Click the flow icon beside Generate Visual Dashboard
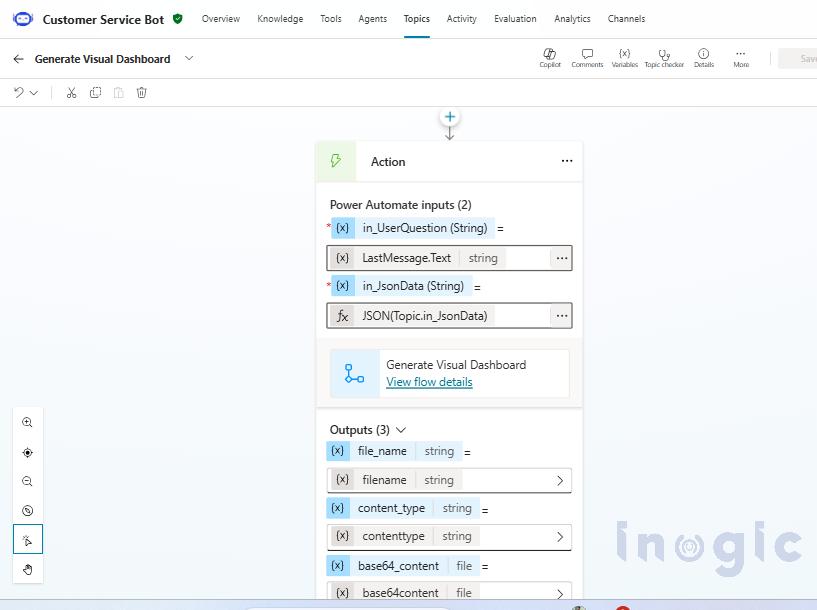 pyautogui.click(x=355, y=374)
